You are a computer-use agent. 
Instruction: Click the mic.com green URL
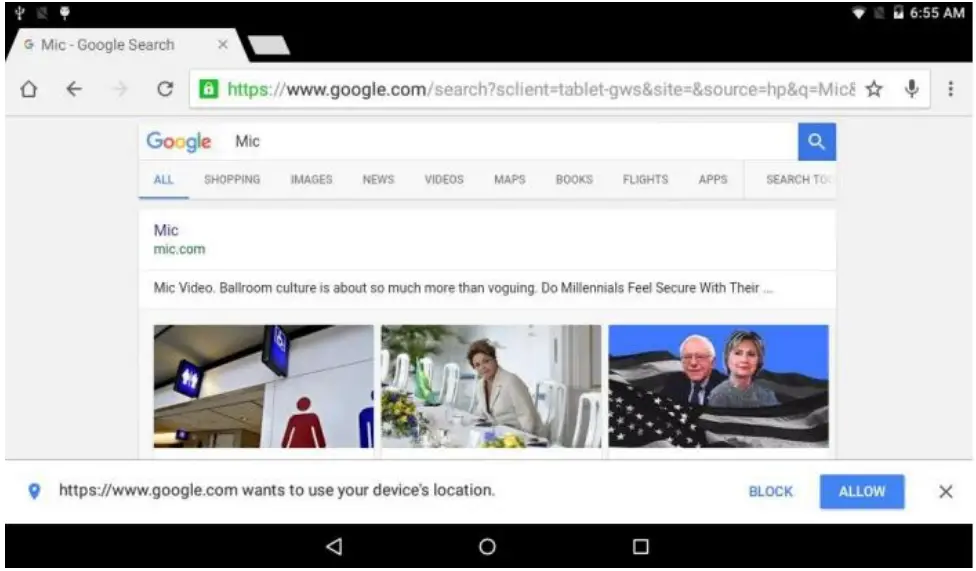pyautogui.click(x=179, y=249)
